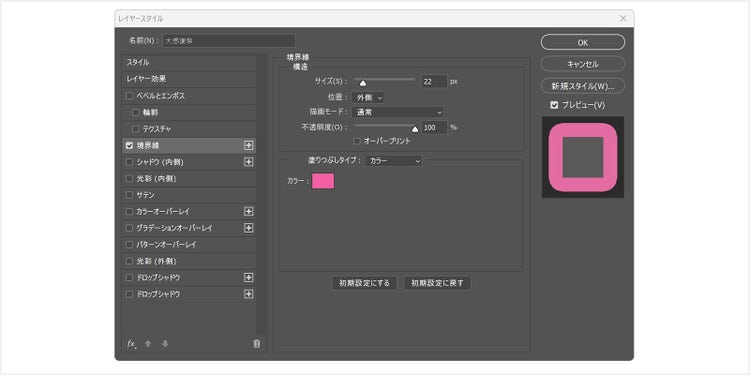Viewport: 750px width, 375px height.
Task: Toggle the プレビュー(V) checkbox
Action: click(x=554, y=105)
